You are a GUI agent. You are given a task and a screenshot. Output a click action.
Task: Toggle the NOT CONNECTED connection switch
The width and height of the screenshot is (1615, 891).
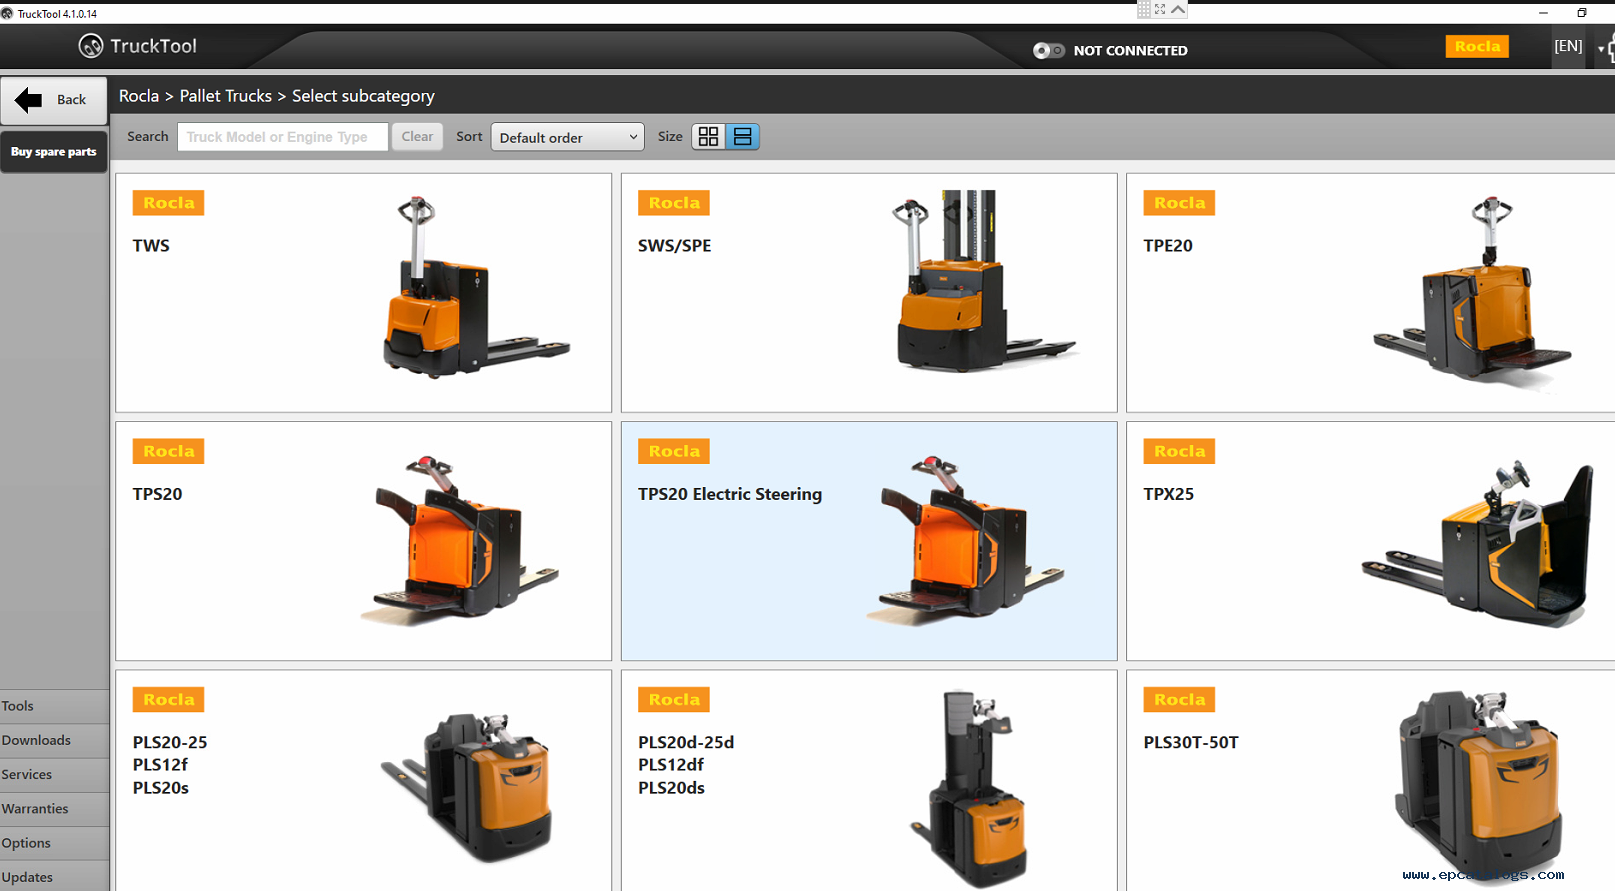tap(1048, 50)
